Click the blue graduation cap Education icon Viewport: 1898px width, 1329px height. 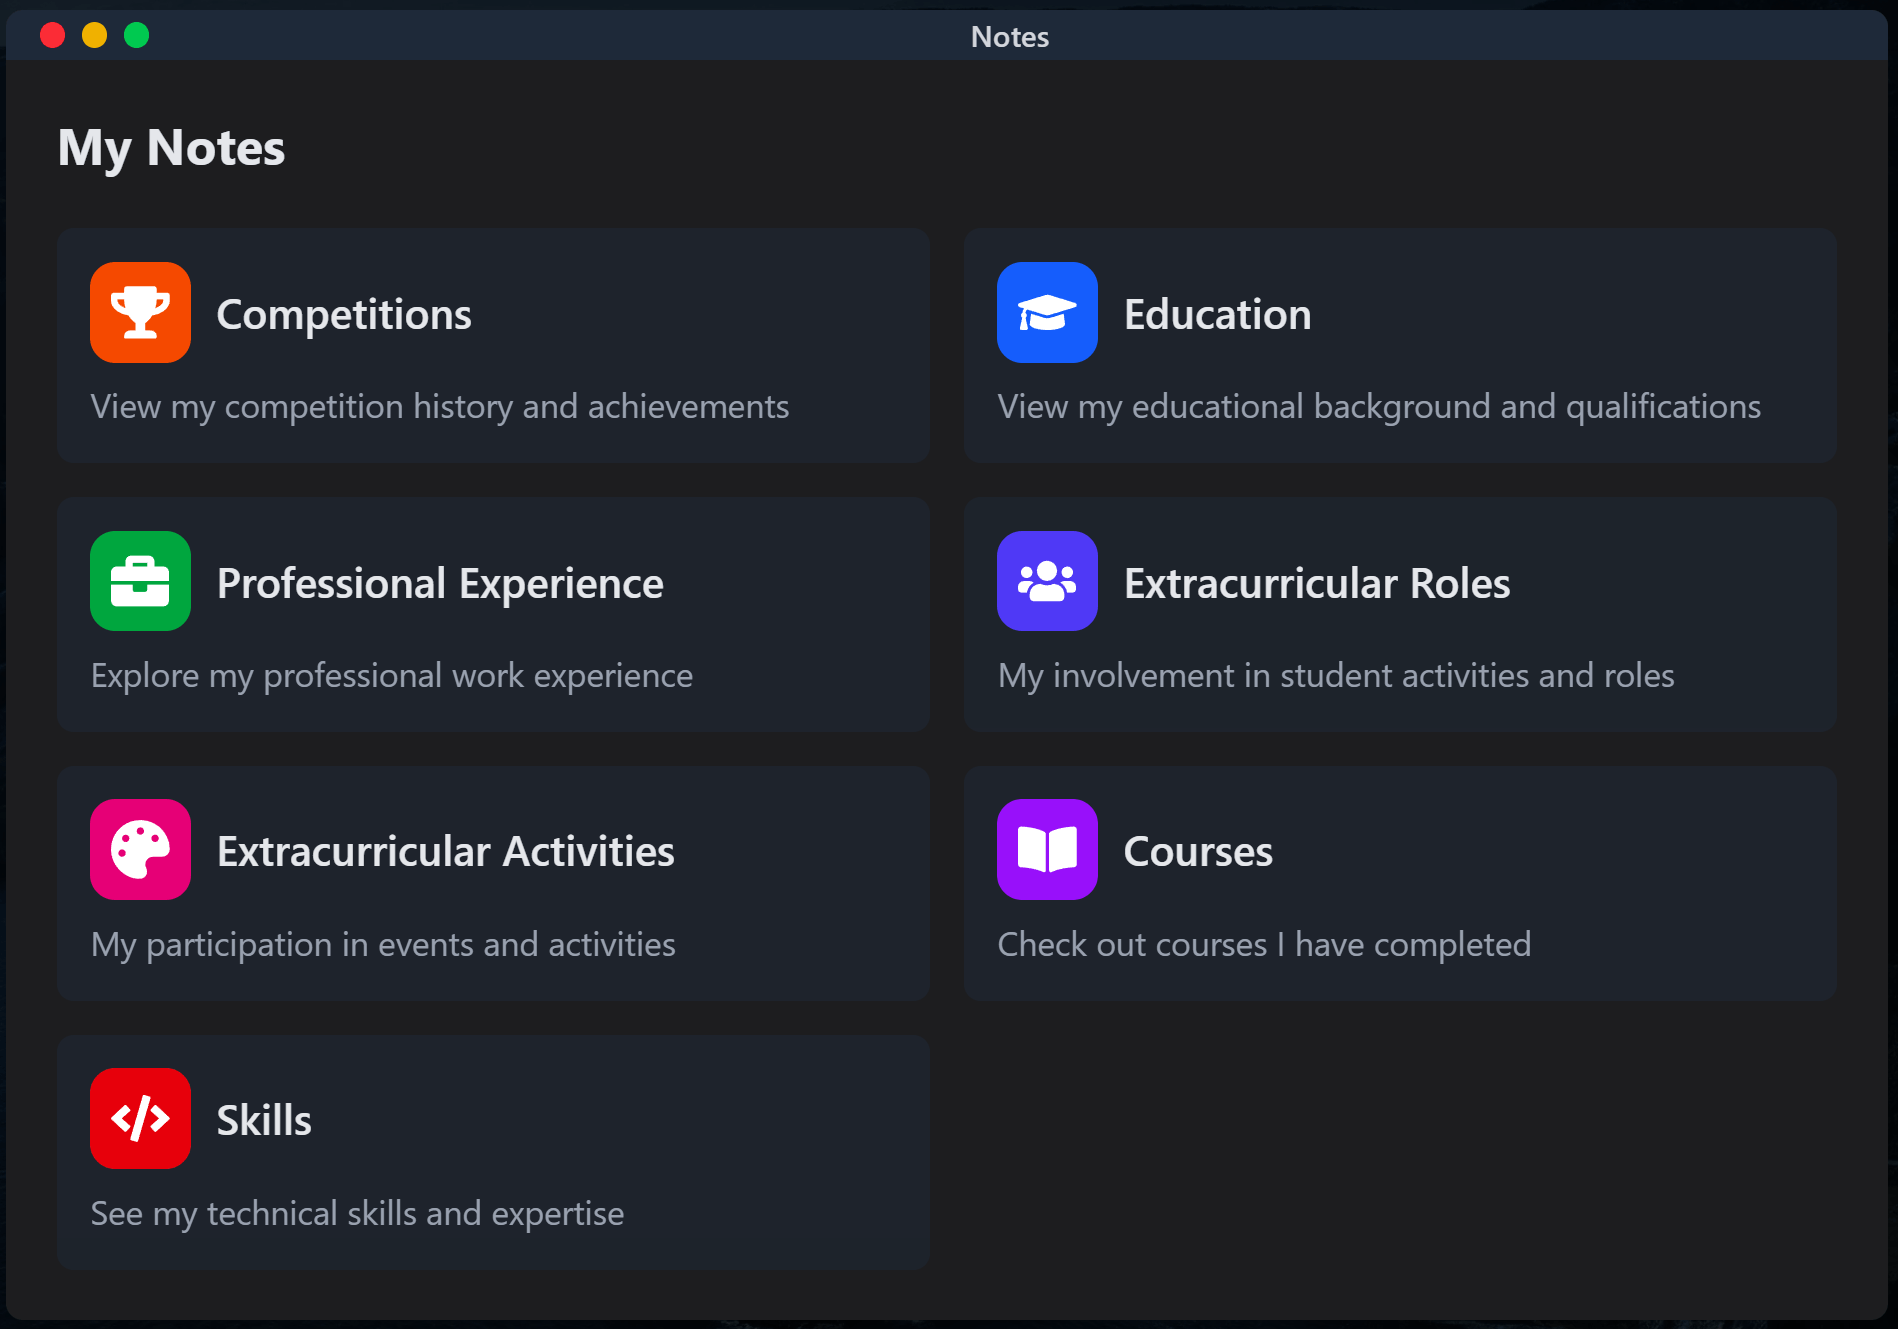point(1047,312)
